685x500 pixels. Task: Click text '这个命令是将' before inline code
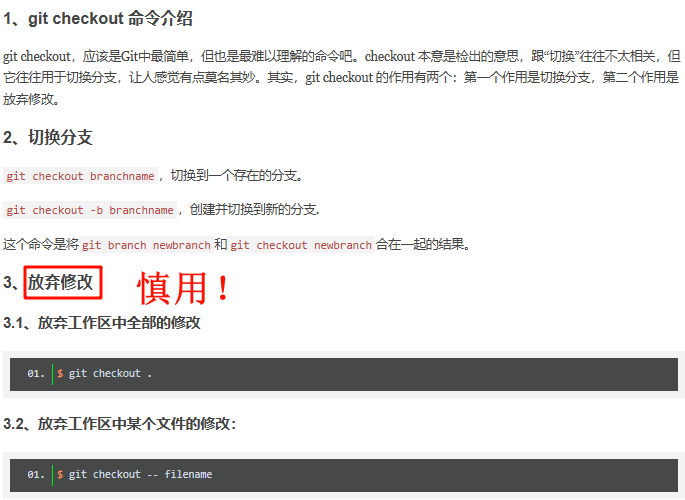tap(41, 244)
